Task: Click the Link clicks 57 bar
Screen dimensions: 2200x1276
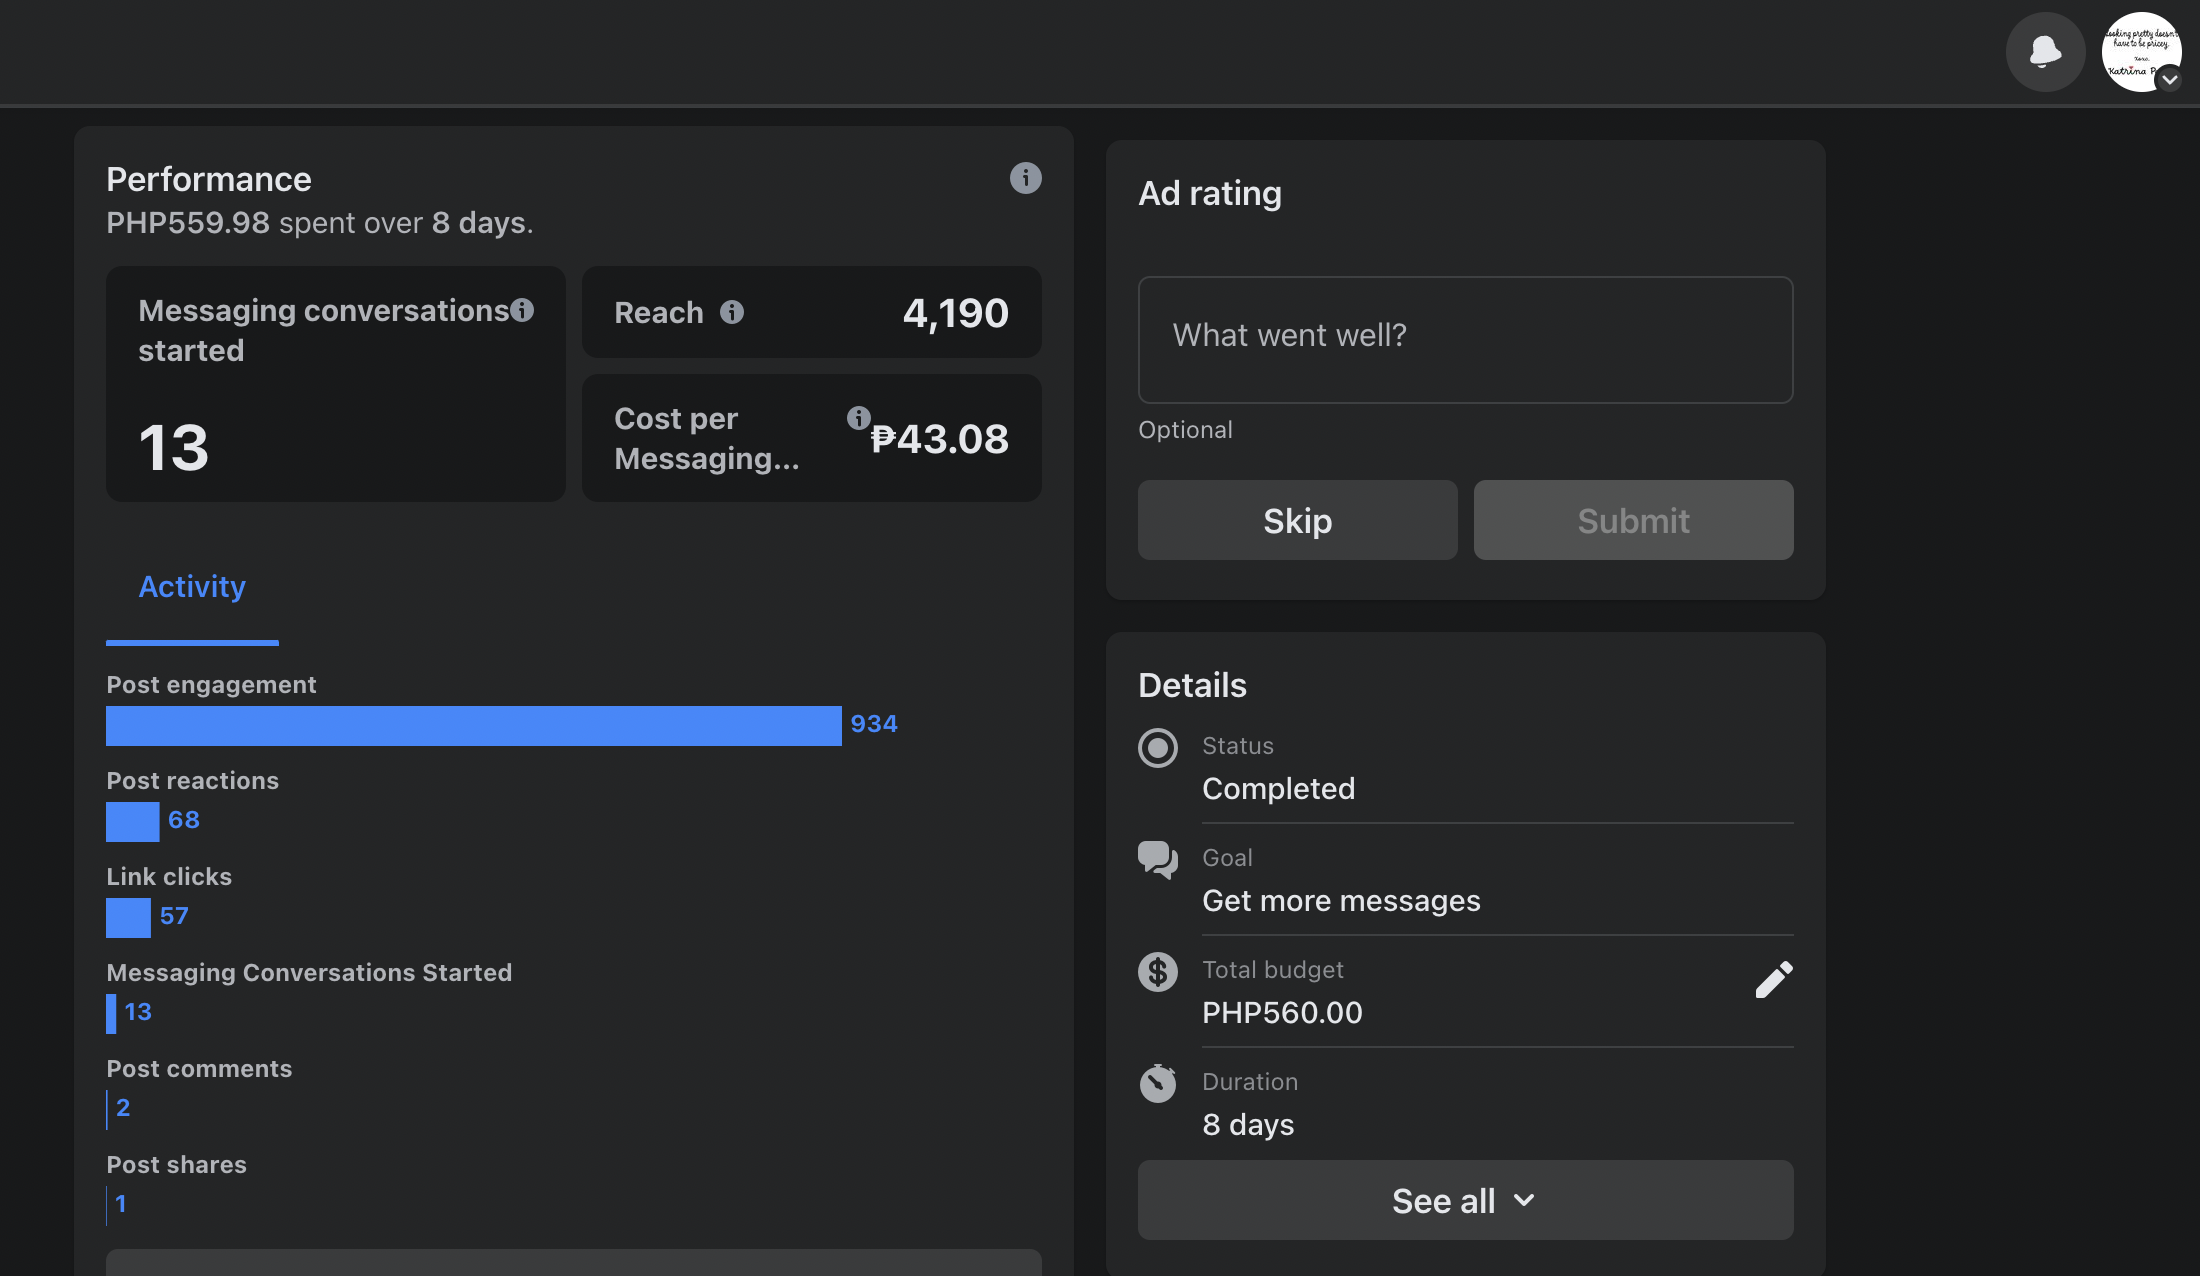Action: coord(128,917)
